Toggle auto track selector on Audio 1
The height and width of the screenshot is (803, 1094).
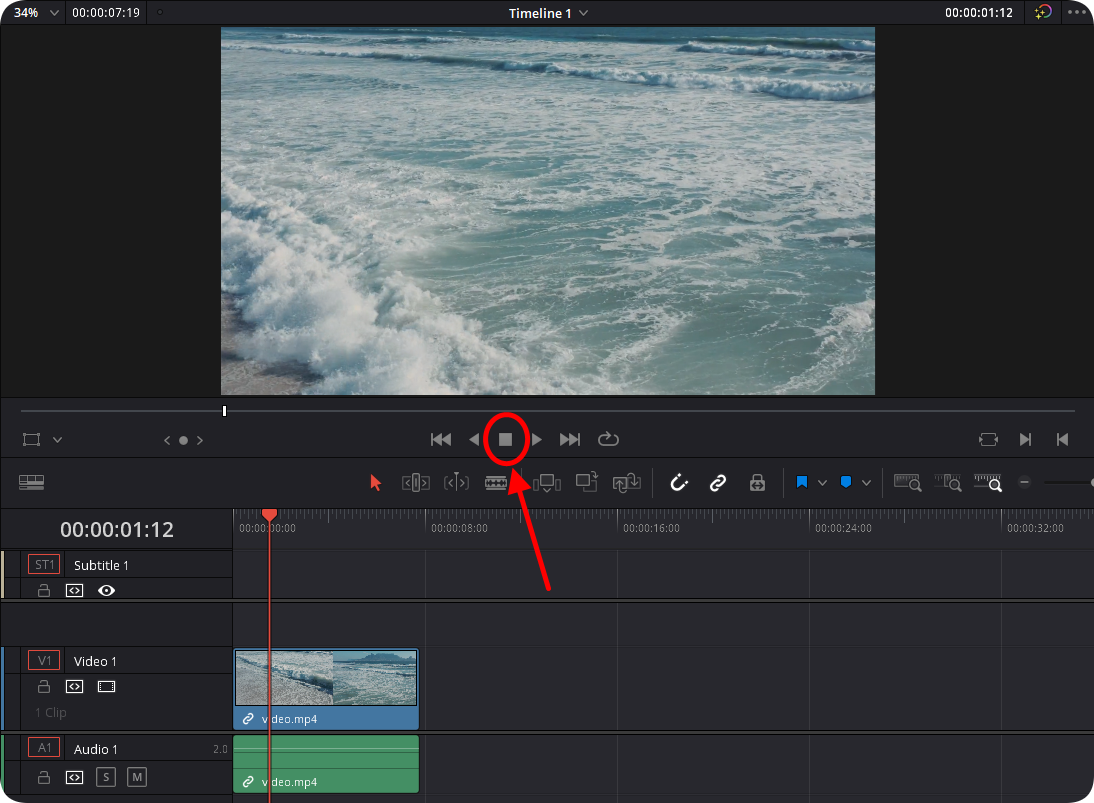75,777
